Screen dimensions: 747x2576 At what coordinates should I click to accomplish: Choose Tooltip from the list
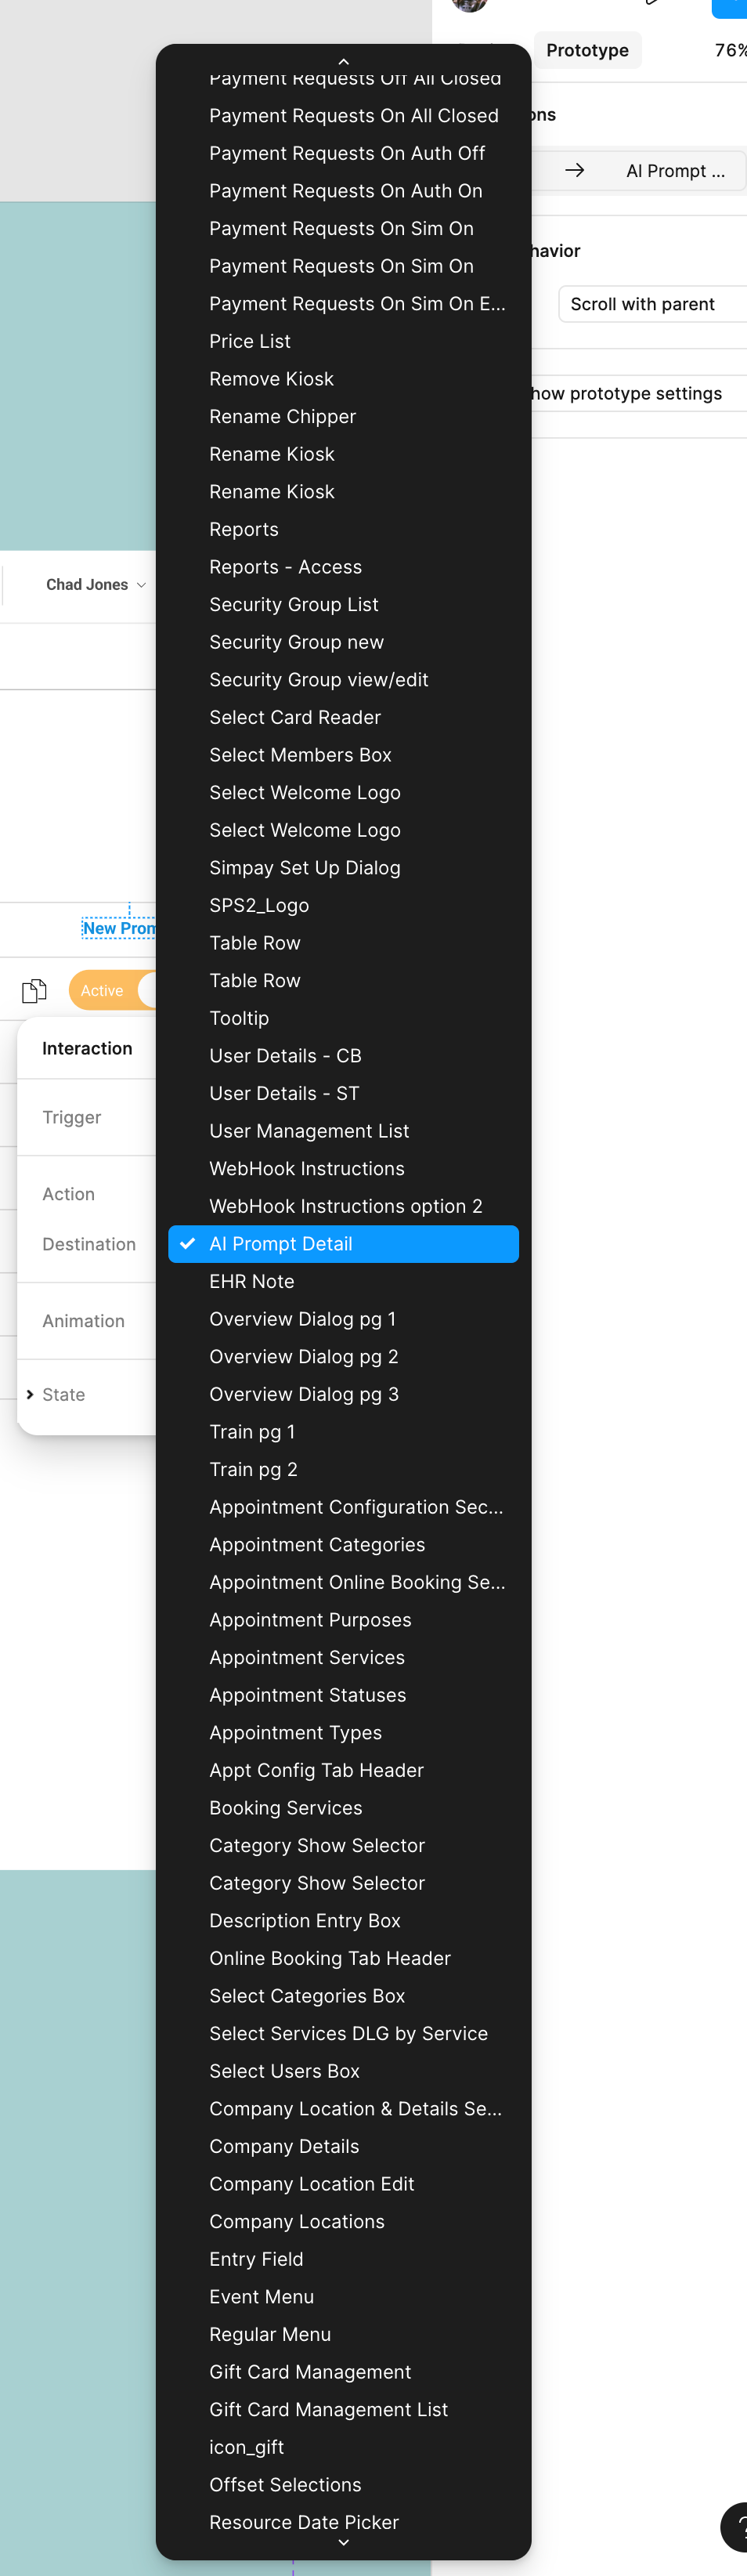343,1018
